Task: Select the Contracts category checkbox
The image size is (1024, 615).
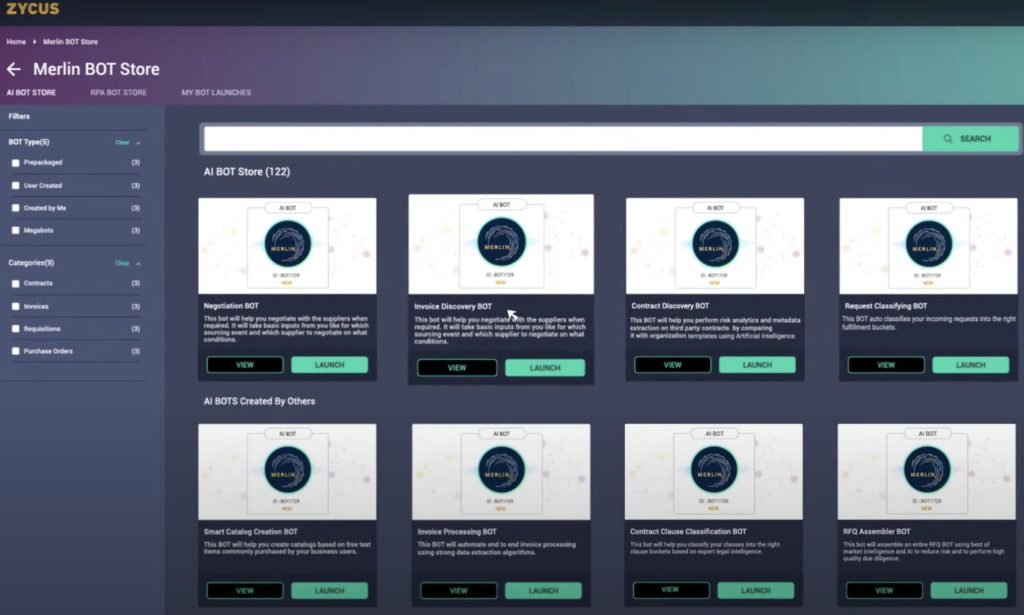Action: pos(16,284)
